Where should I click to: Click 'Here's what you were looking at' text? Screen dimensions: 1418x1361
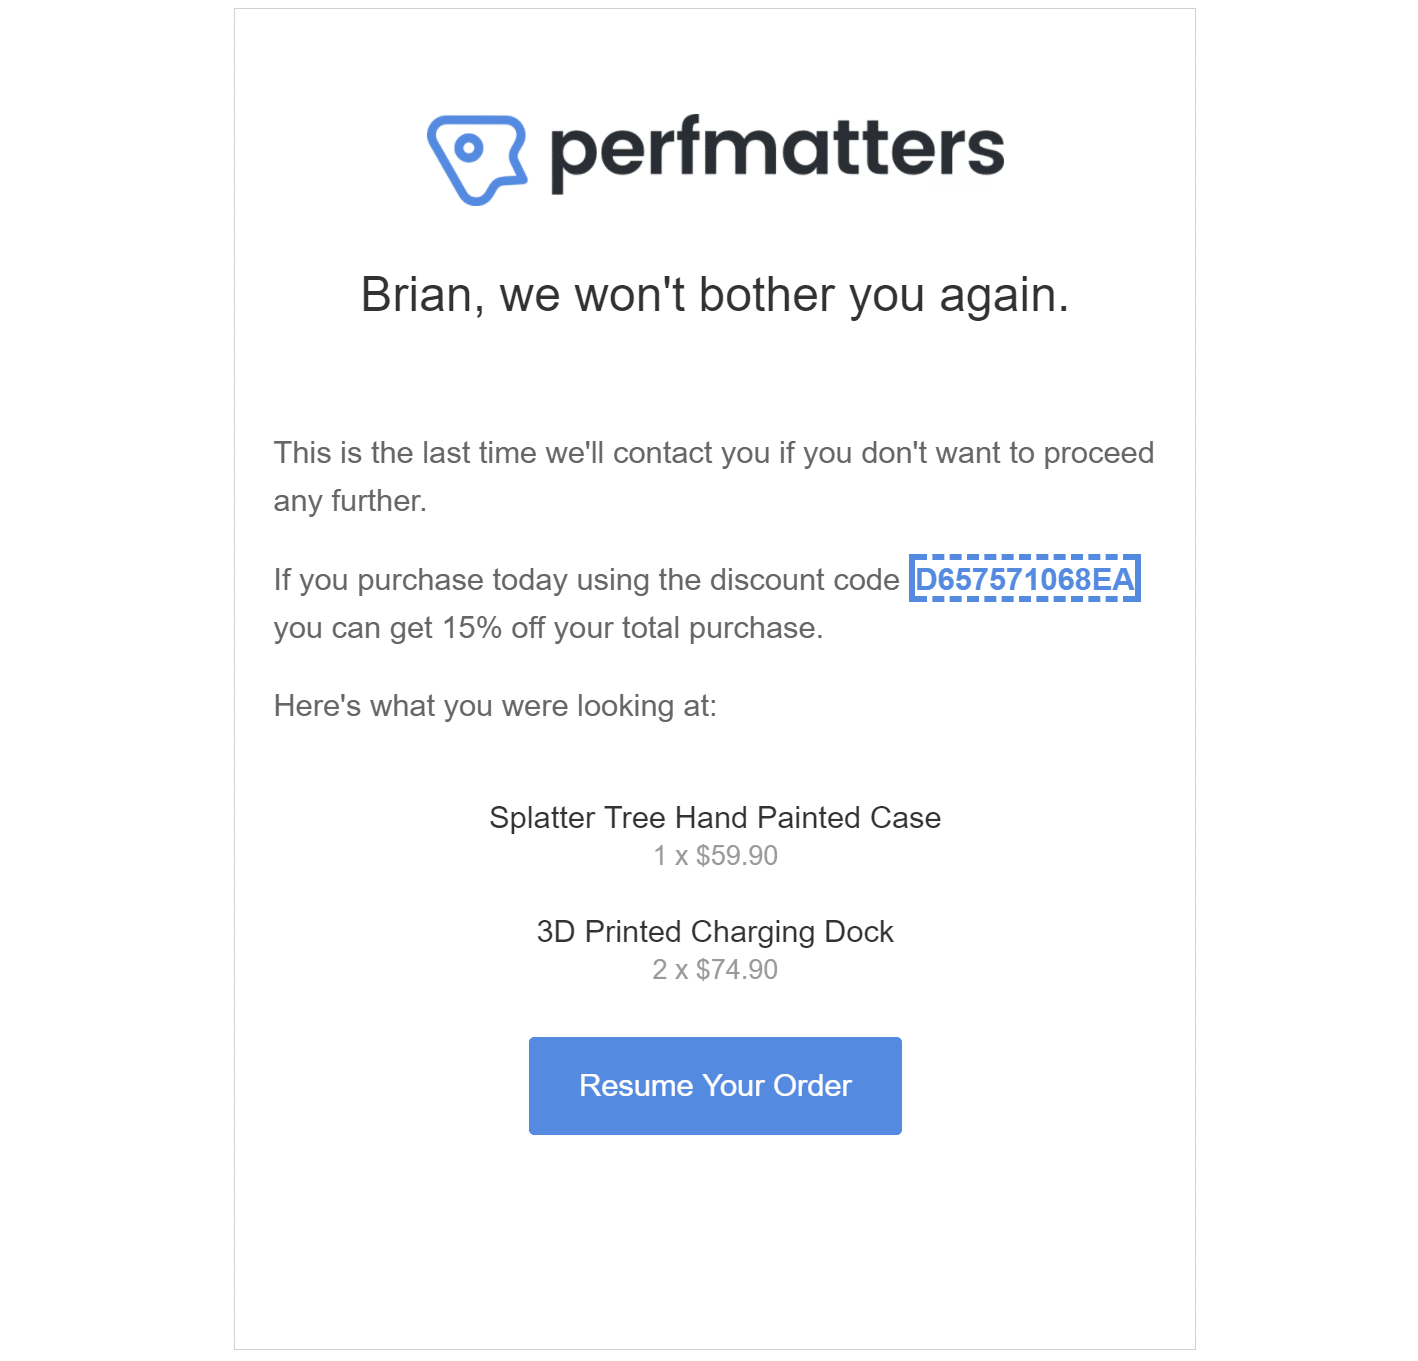(x=495, y=706)
